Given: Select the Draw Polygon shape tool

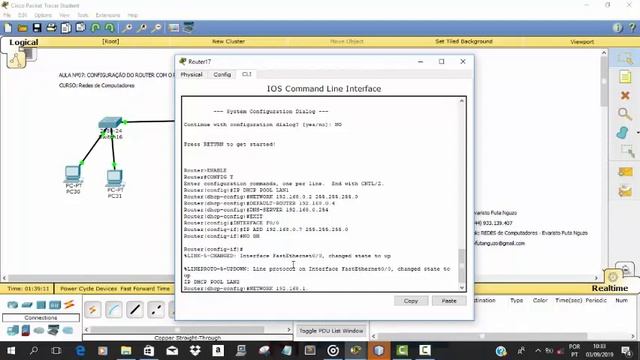Looking at the screenshot, I should pos(622,133).
